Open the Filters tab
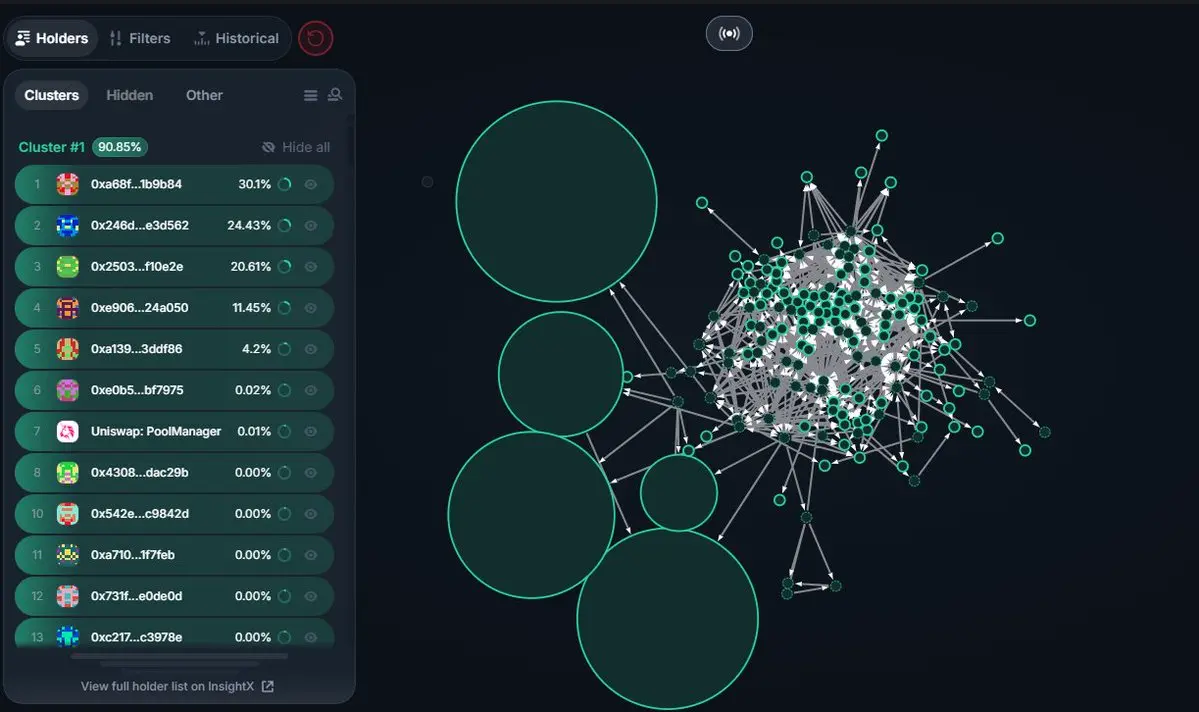The width and height of the screenshot is (1199, 712). pyautogui.click(x=140, y=38)
